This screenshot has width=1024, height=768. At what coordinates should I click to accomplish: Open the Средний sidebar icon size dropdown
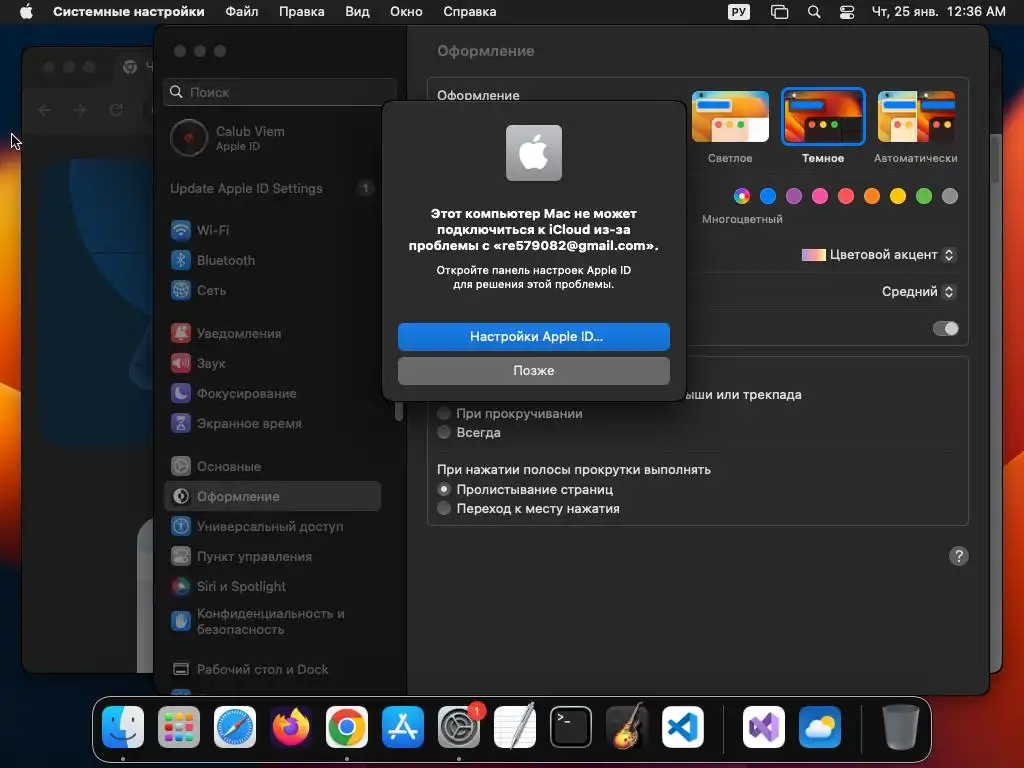919,291
